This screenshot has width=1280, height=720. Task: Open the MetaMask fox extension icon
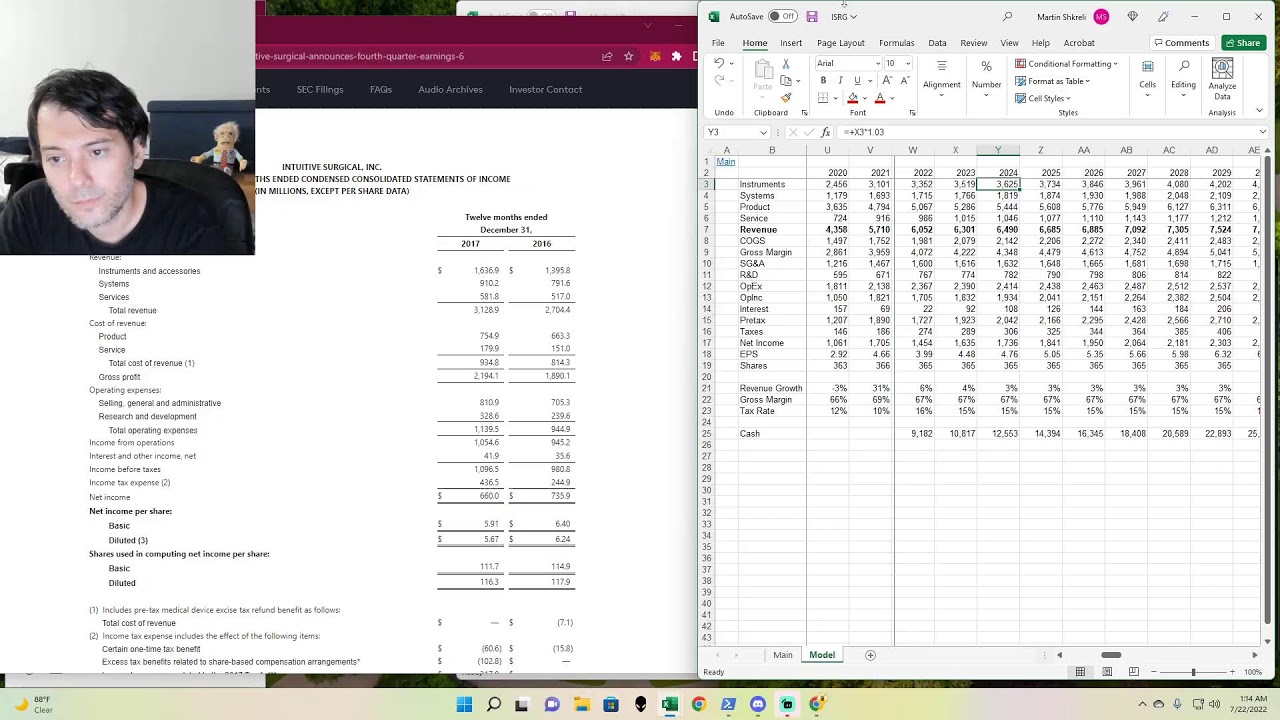click(x=653, y=56)
